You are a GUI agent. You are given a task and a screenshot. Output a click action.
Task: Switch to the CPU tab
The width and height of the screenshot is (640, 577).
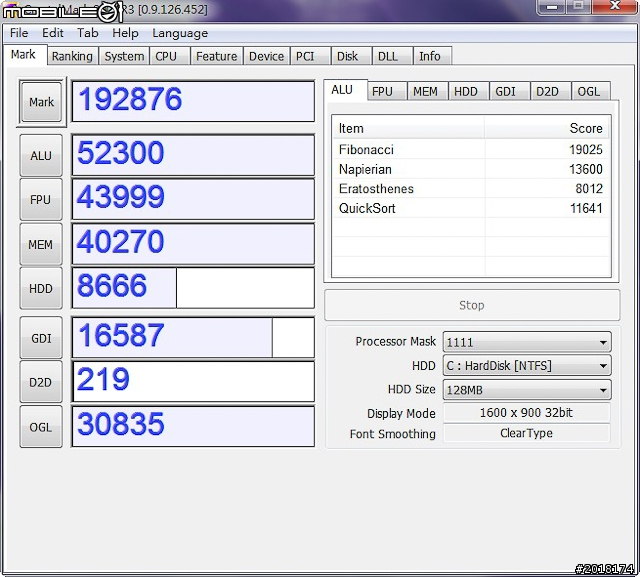click(x=166, y=57)
